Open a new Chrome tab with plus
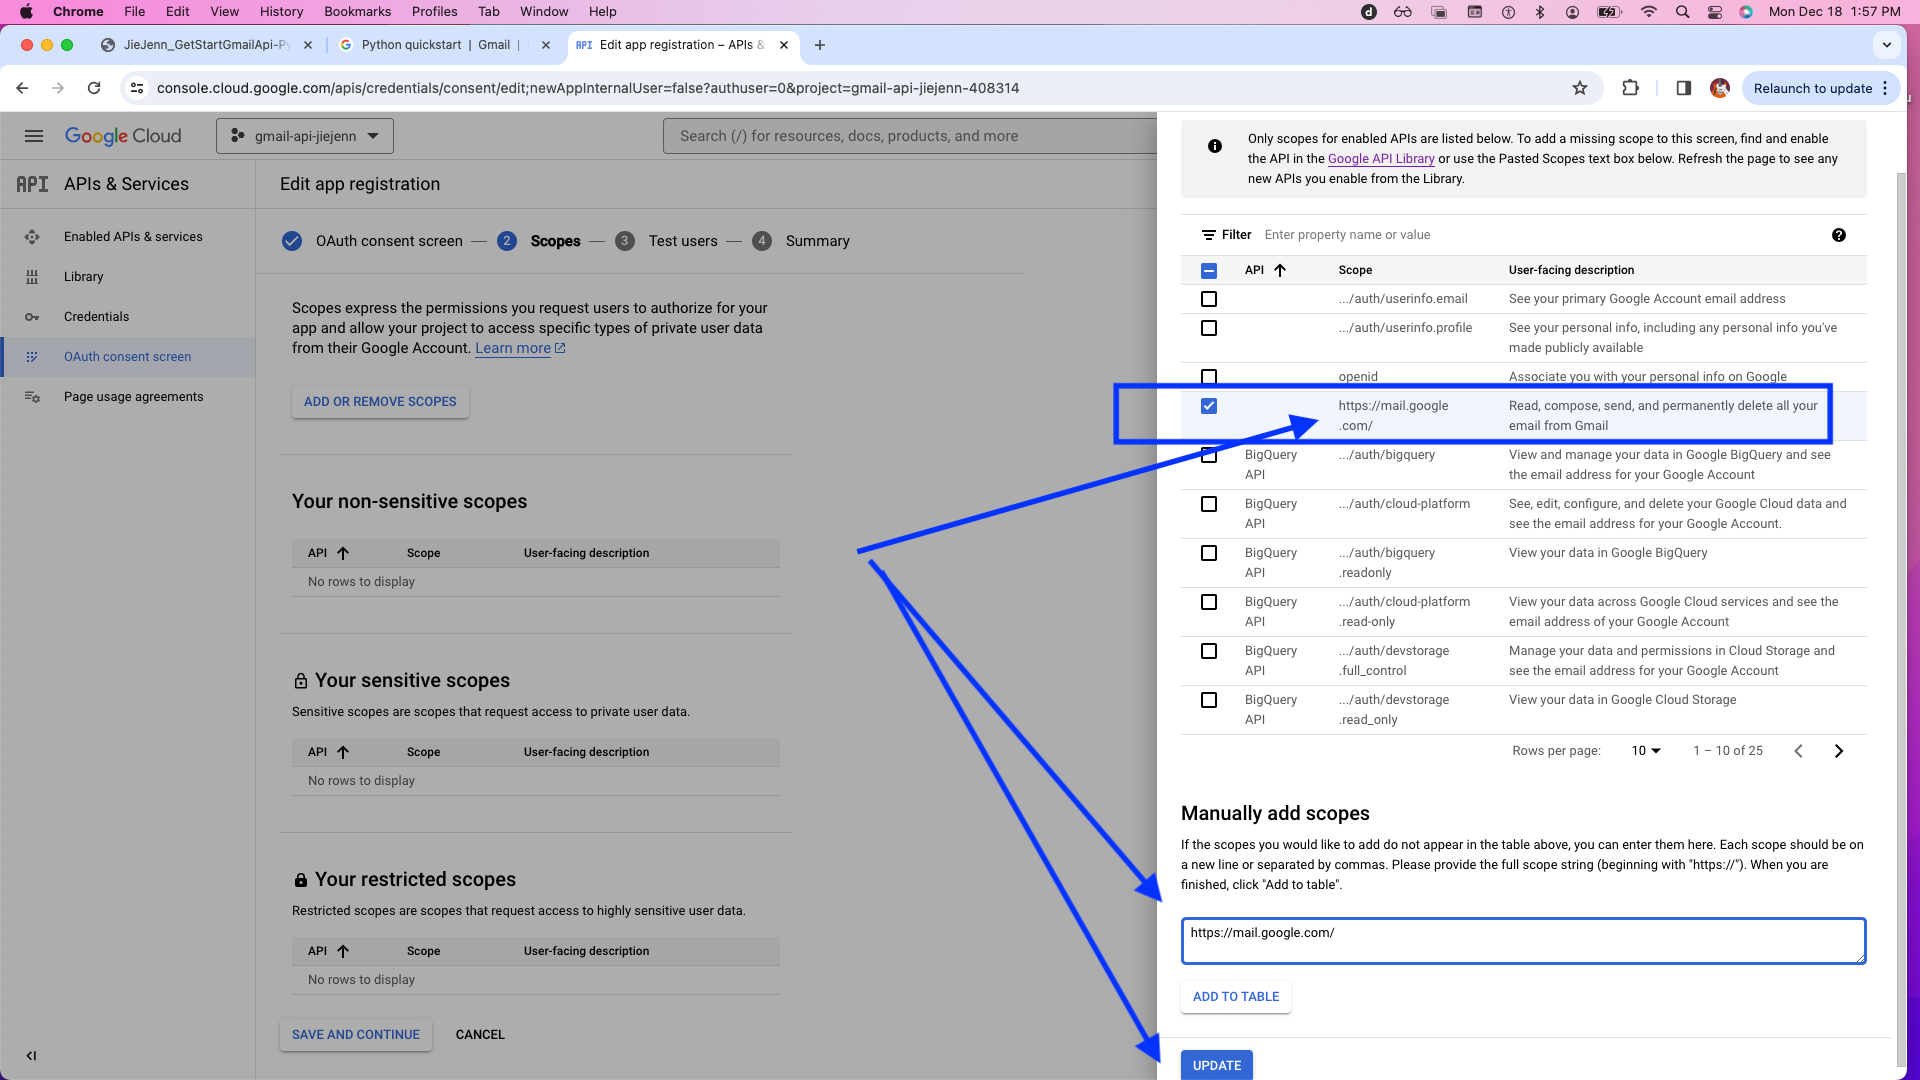 [x=820, y=45]
